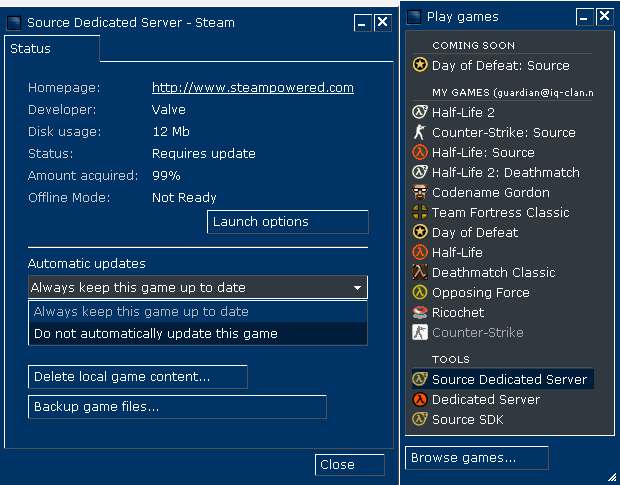This screenshot has width=620, height=485.
Task: Select Half-Life: Source entry
Action: (502, 152)
